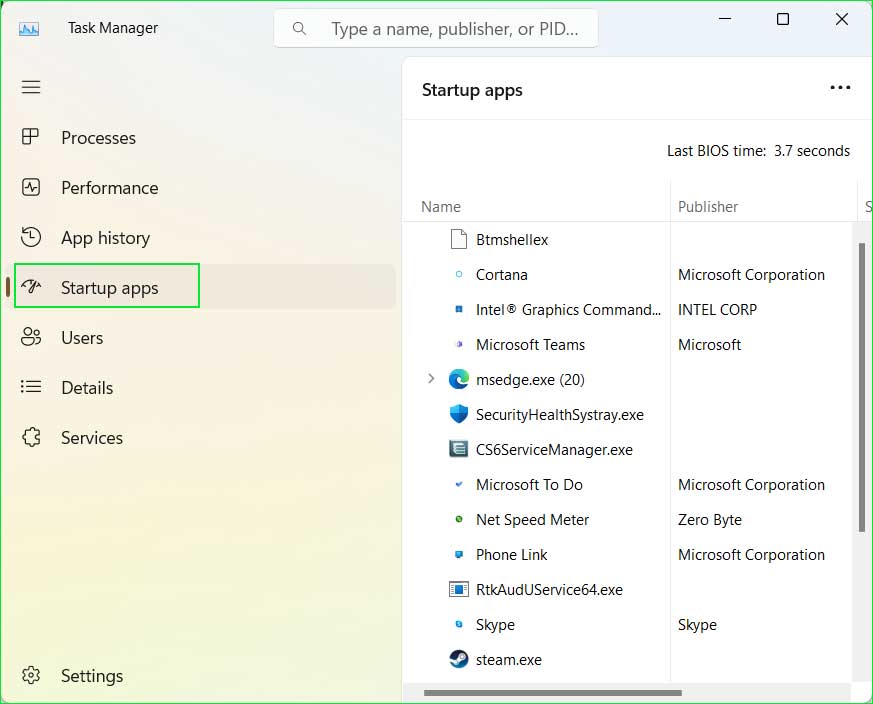The width and height of the screenshot is (873, 704).
Task: Click the search box for name or PID
Action: pos(436,28)
